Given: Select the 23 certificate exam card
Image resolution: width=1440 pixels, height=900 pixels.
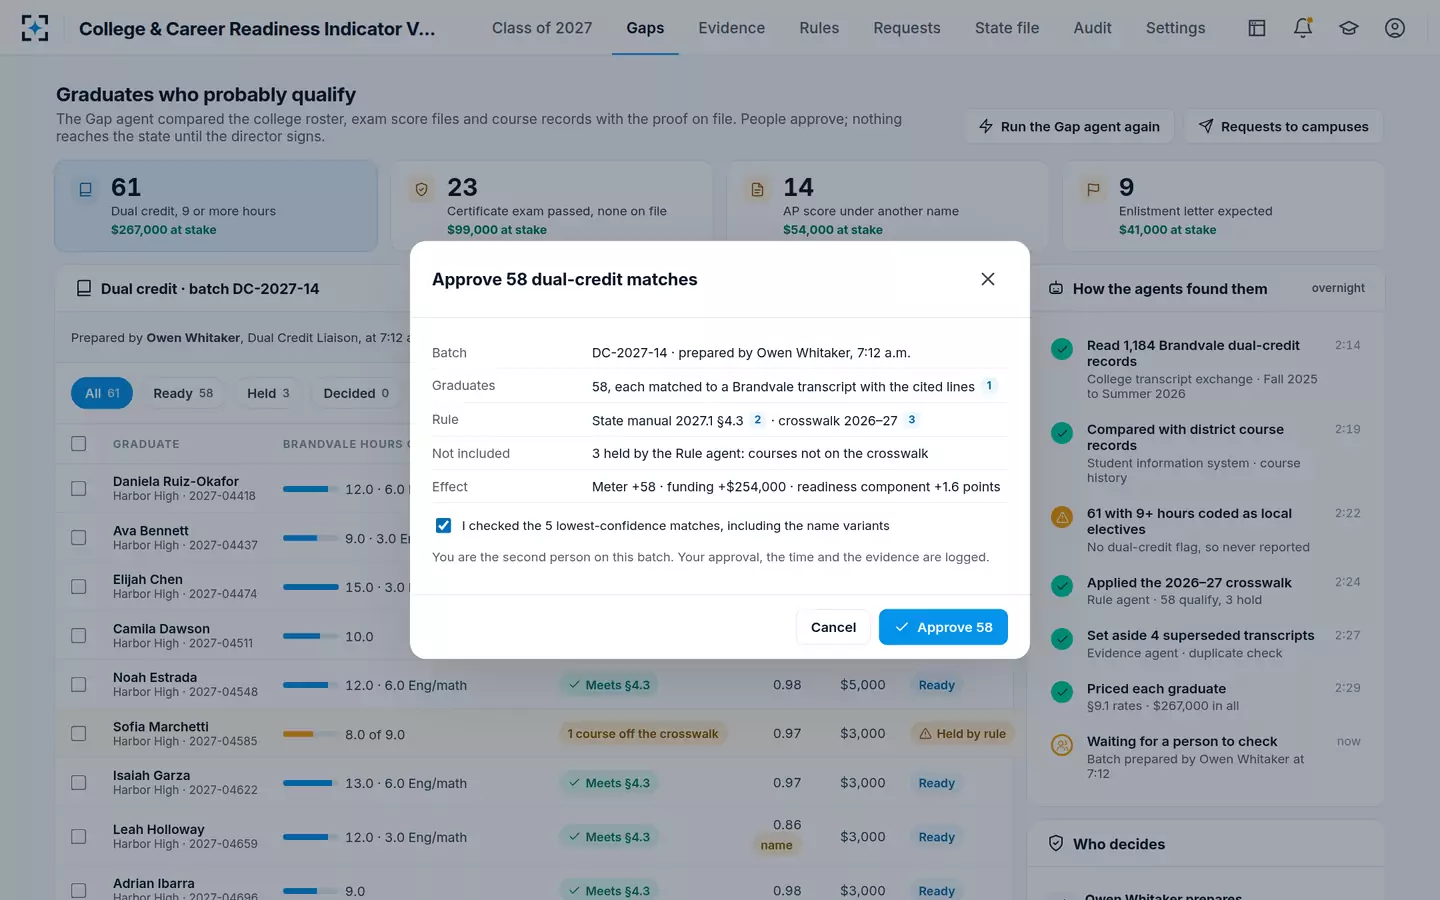Looking at the screenshot, I should click(x=551, y=206).
